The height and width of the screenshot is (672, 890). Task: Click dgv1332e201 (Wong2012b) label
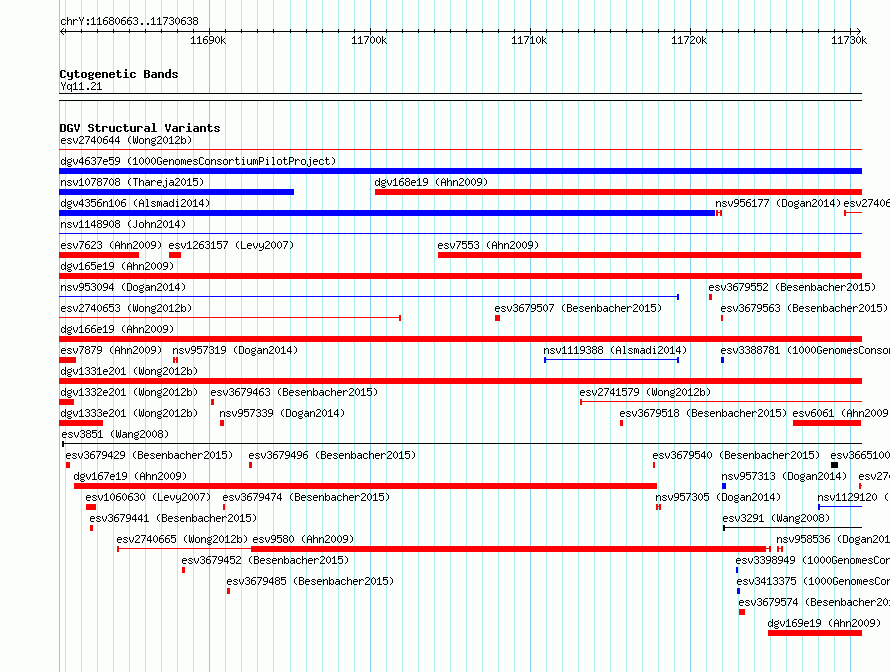point(129,392)
